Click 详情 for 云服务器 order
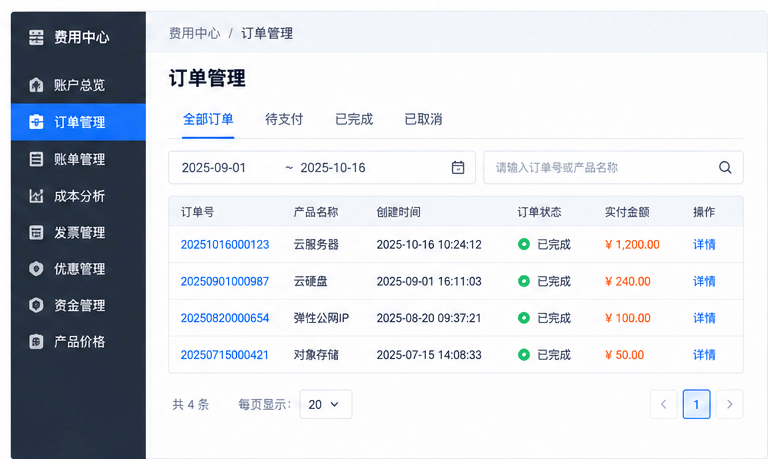Screen dimensions: 768x459 (x=704, y=244)
